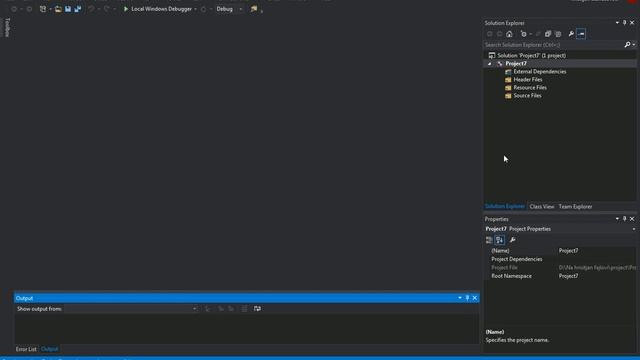Open Property Pages wrench in Properties panel
The height and width of the screenshot is (360, 640).
click(x=513, y=240)
